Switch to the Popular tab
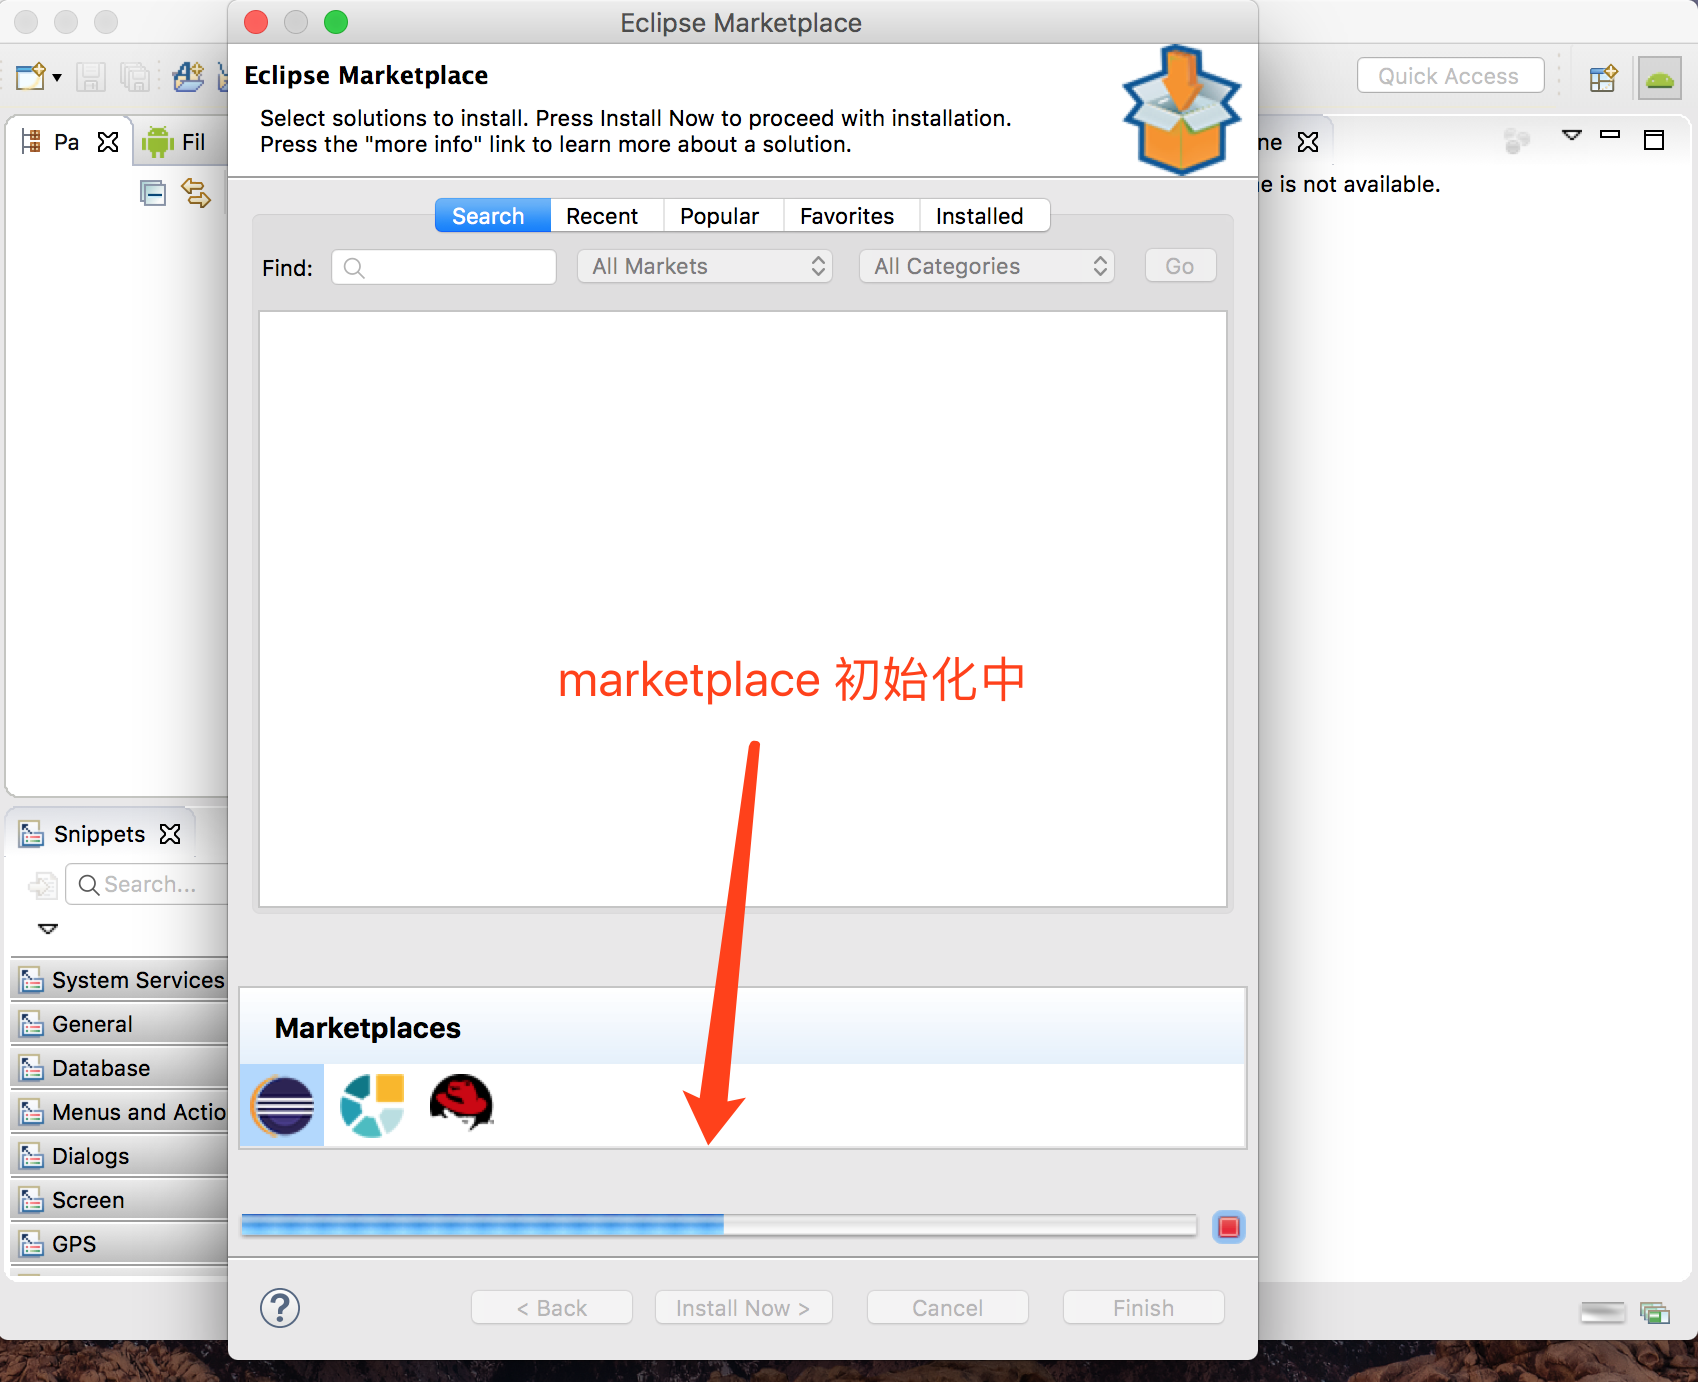This screenshot has width=1698, height=1382. (724, 216)
